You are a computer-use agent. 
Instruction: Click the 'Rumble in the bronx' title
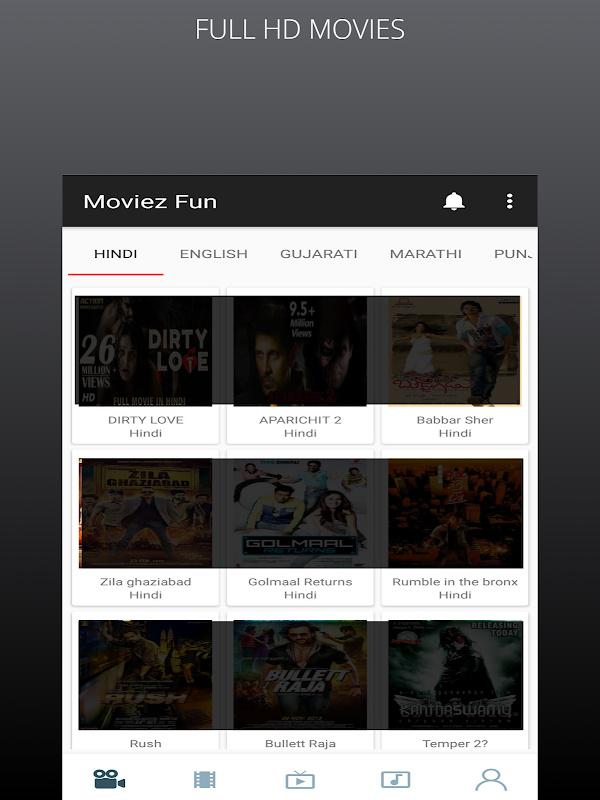[455, 582]
